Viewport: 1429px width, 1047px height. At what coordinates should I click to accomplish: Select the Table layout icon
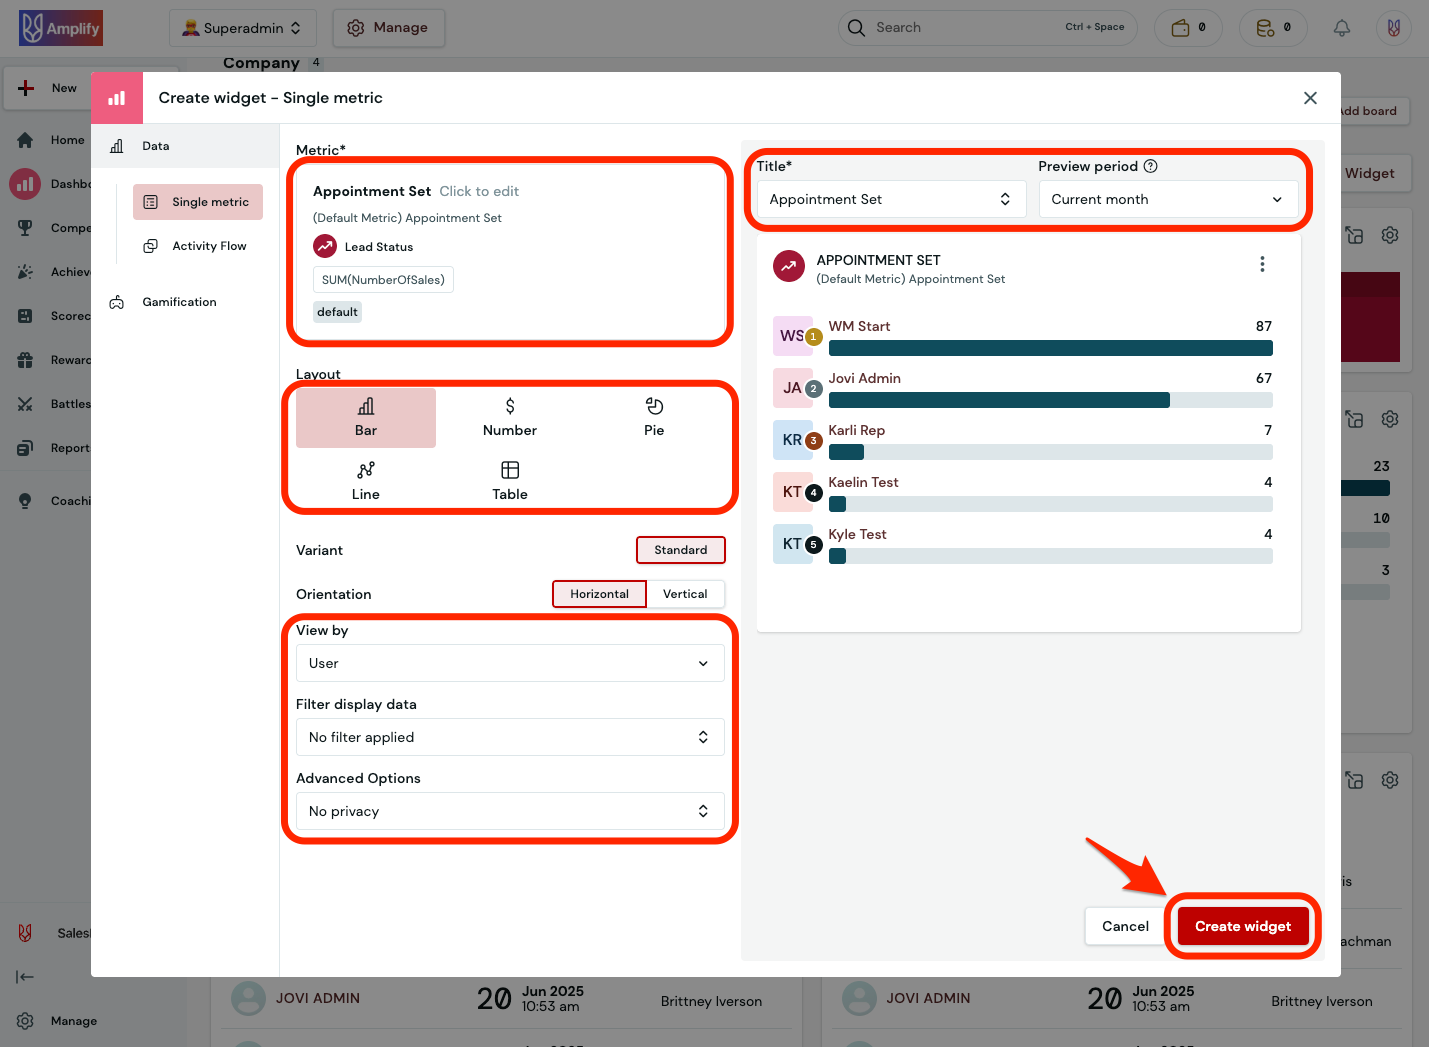pos(509,479)
